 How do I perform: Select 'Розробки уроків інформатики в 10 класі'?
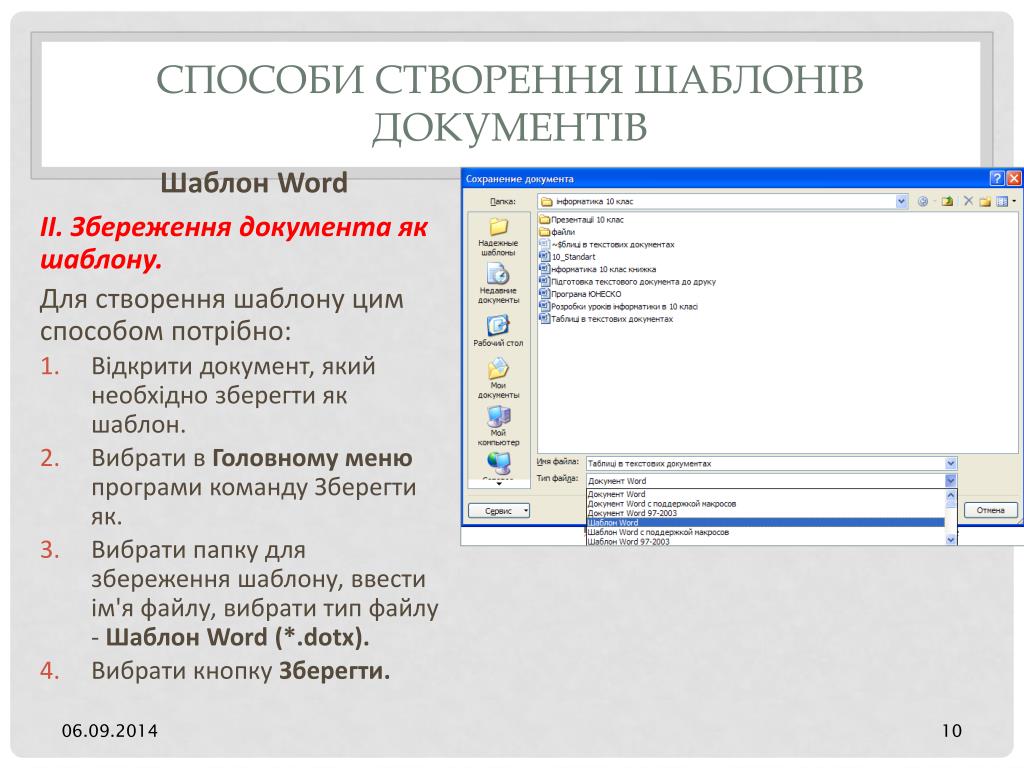pyautogui.click(x=618, y=306)
